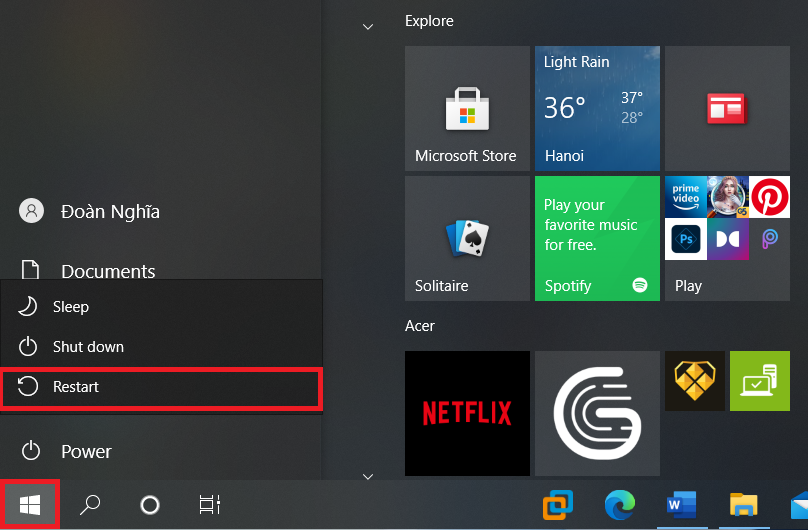Click the Acer group header
This screenshot has width=808, height=530.
[420, 326]
